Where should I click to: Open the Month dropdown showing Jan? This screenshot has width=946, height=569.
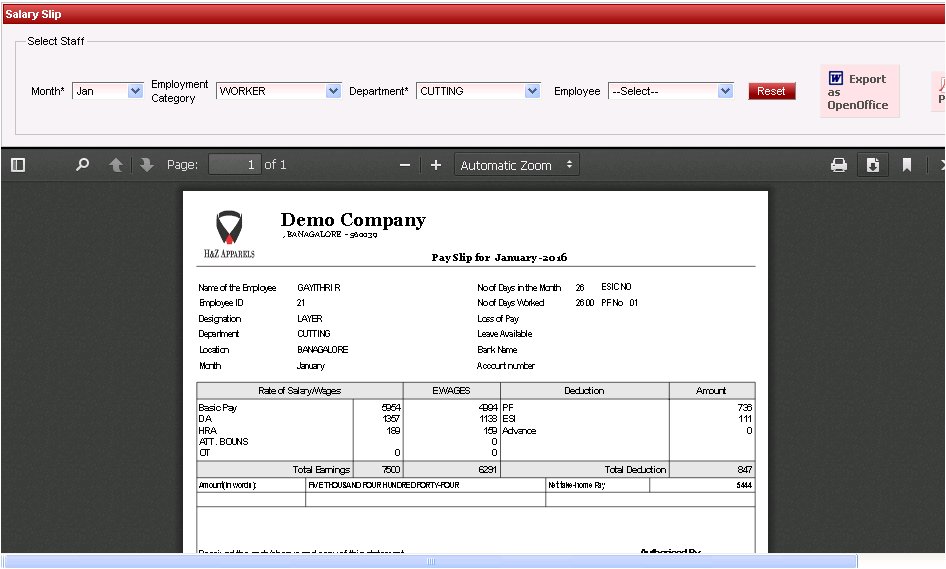[x=108, y=91]
